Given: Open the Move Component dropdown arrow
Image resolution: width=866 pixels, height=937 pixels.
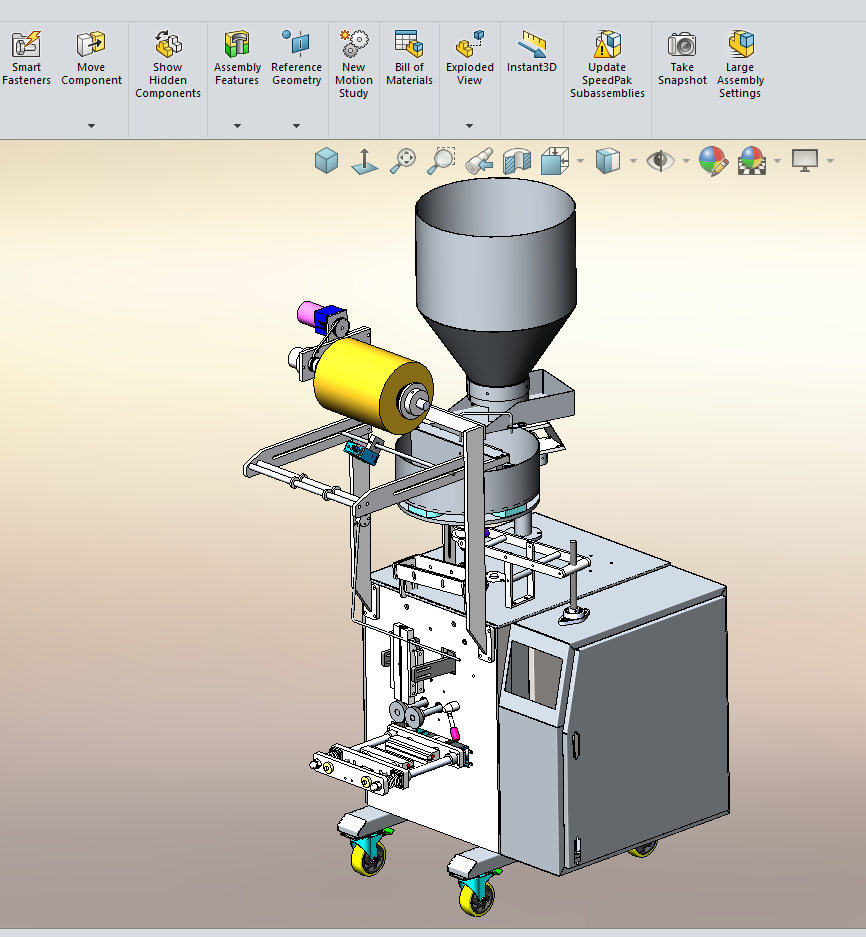Looking at the screenshot, I should 91,126.
